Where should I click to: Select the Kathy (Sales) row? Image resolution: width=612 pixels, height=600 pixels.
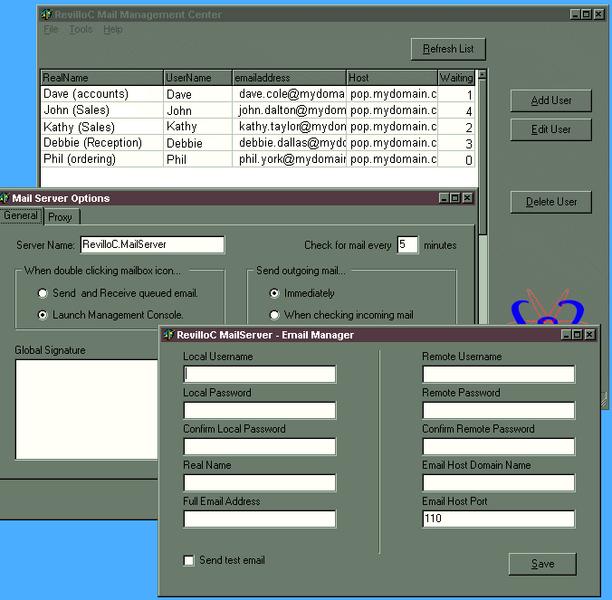point(258,127)
